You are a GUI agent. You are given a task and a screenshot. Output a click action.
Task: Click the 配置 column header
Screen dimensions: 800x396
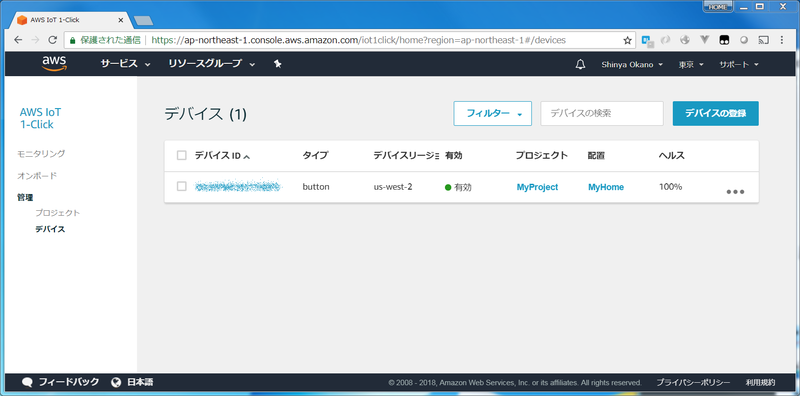(x=596, y=156)
